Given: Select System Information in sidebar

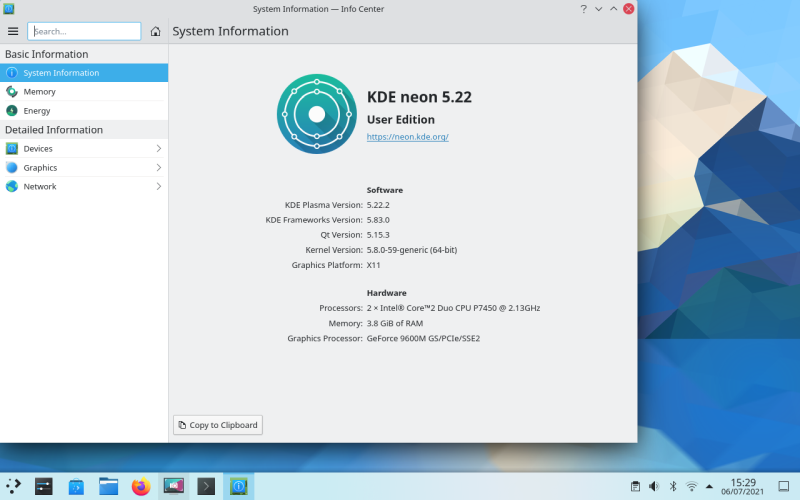Looking at the screenshot, I should pyautogui.click(x=84, y=72).
